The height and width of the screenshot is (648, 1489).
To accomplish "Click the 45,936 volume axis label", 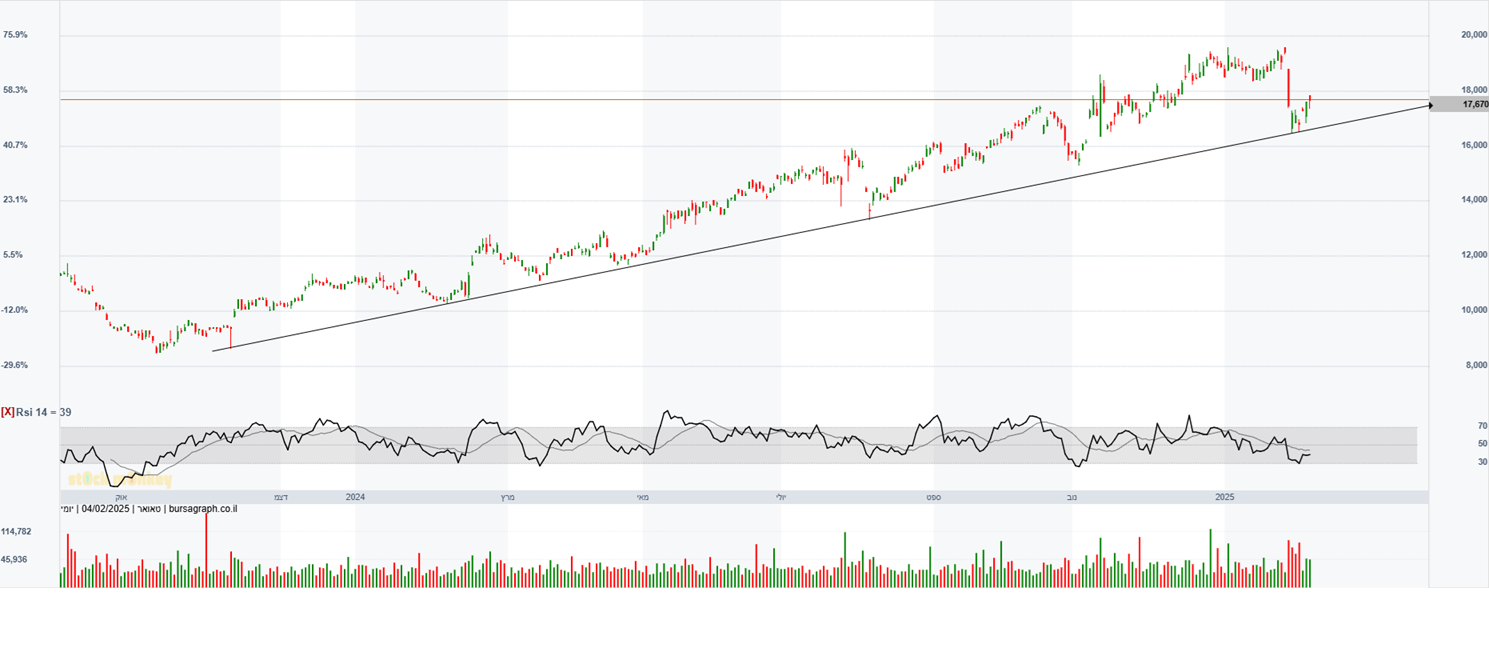I will [x=14, y=559].
